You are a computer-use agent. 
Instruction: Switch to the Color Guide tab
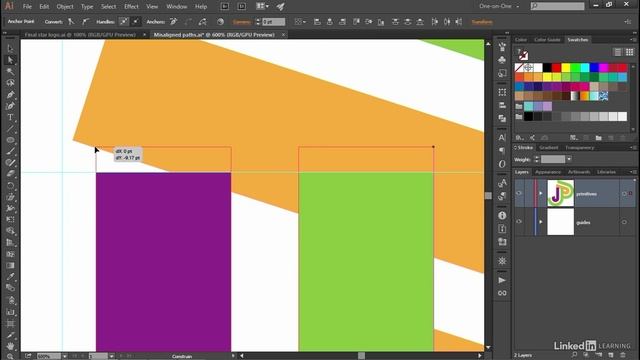(547, 40)
